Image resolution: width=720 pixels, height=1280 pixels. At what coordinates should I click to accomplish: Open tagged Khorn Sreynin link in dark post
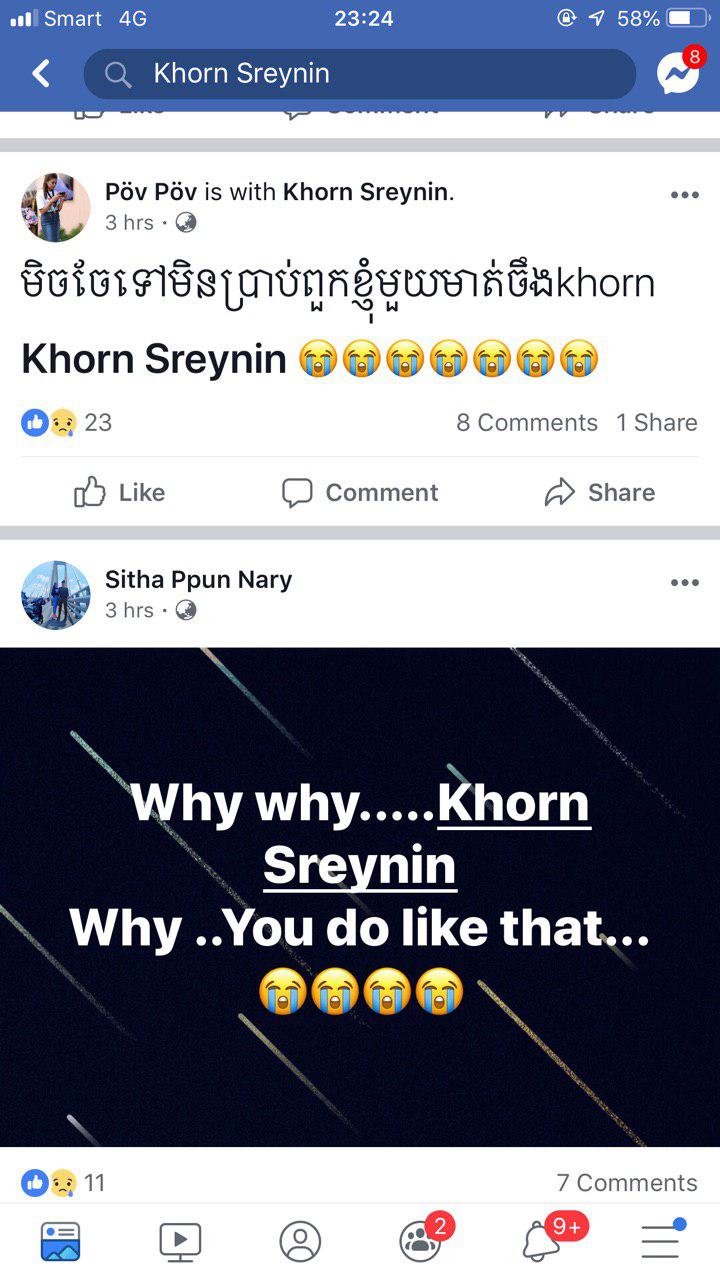[x=427, y=834]
